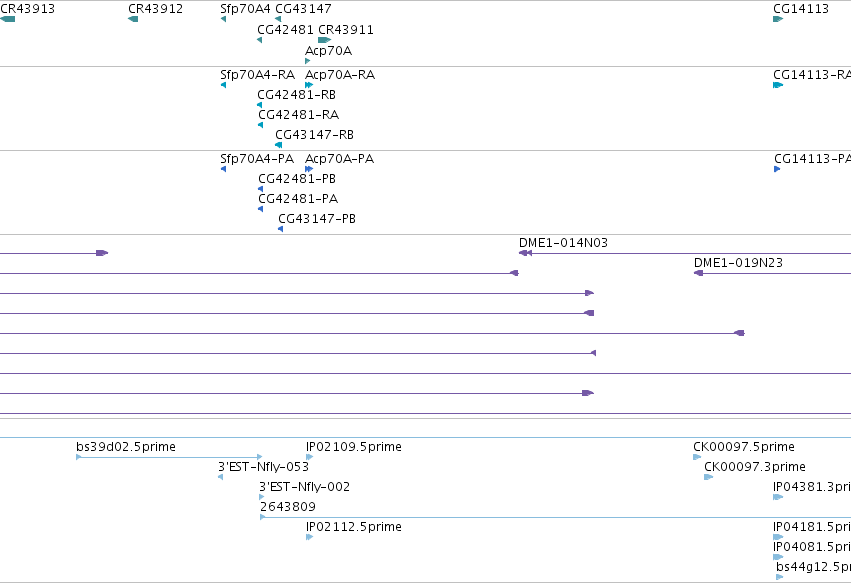Click the CR43911 gene label
The width and height of the screenshot is (851, 583).
346,30
